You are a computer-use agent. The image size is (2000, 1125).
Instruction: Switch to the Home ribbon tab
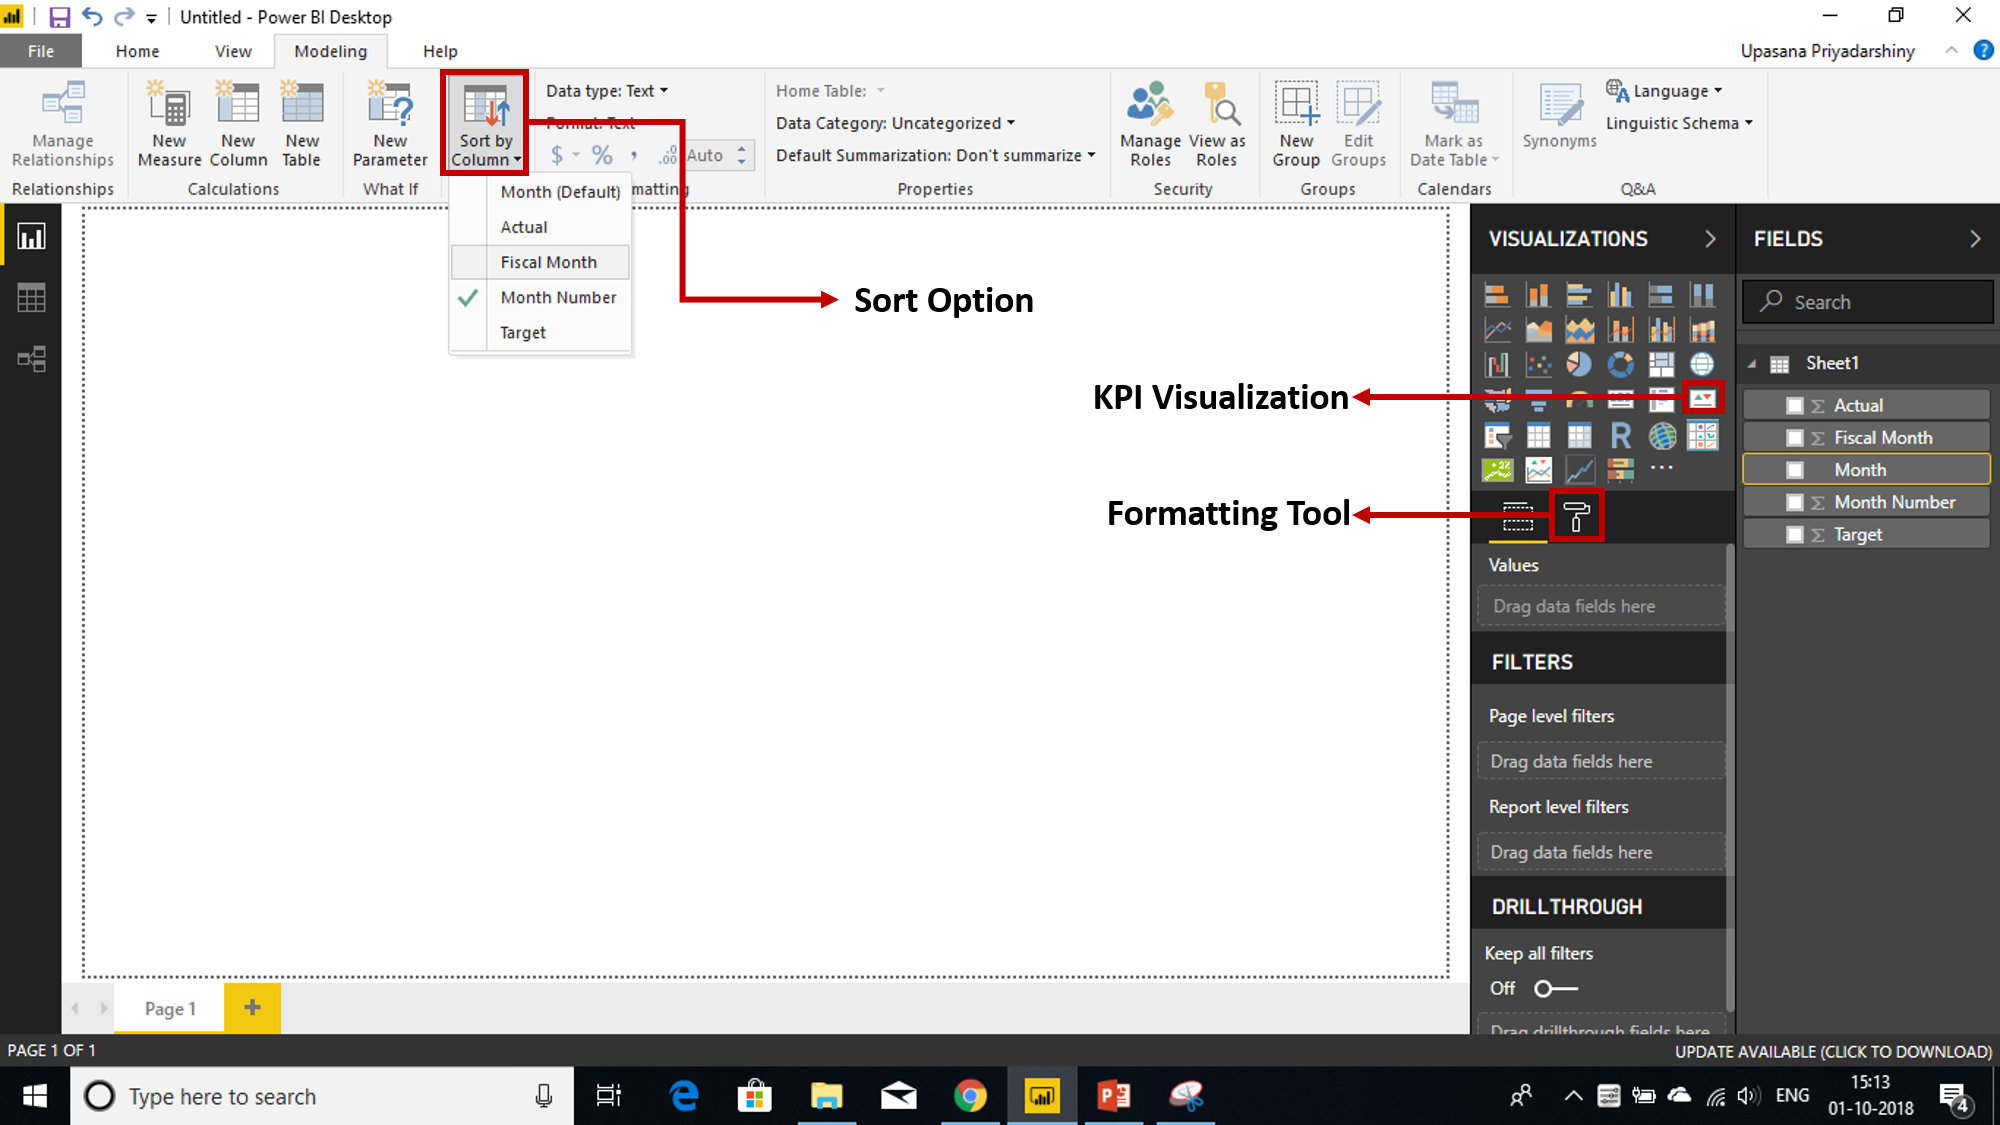[137, 52]
